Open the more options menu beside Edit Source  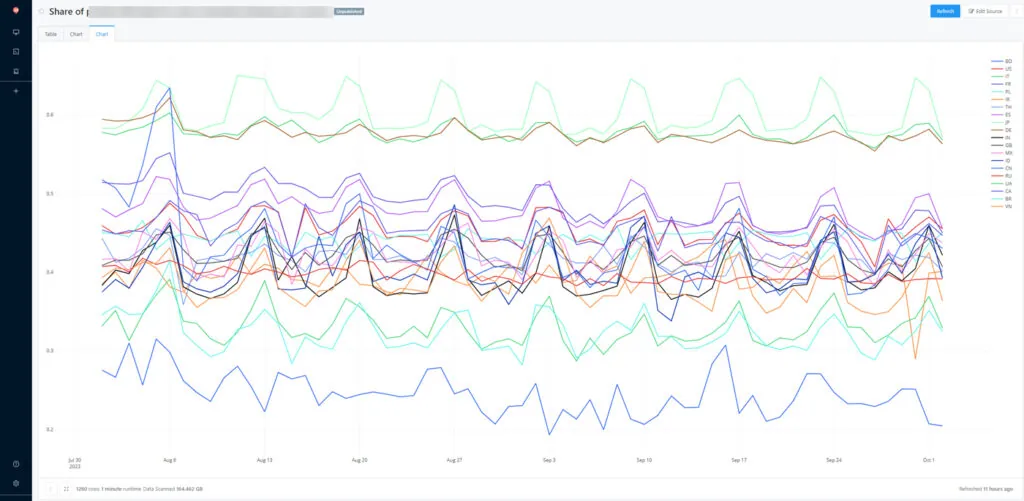(1016, 11)
